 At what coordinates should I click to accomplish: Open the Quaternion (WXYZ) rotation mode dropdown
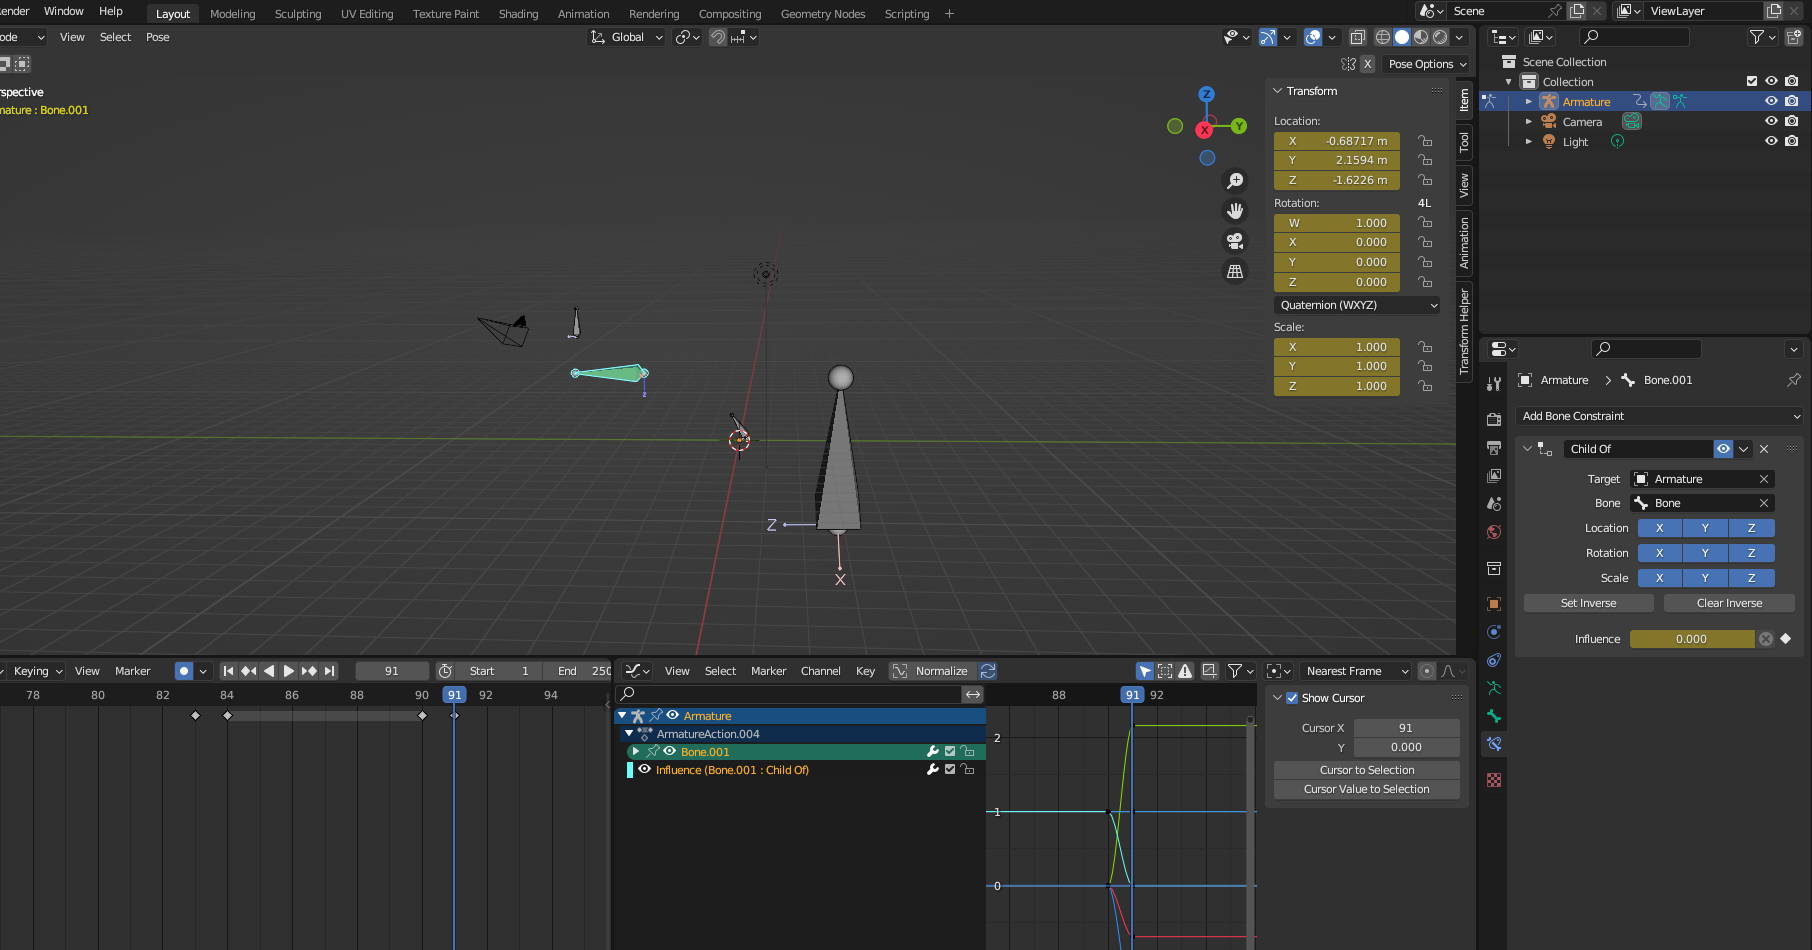pyautogui.click(x=1358, y=305)
